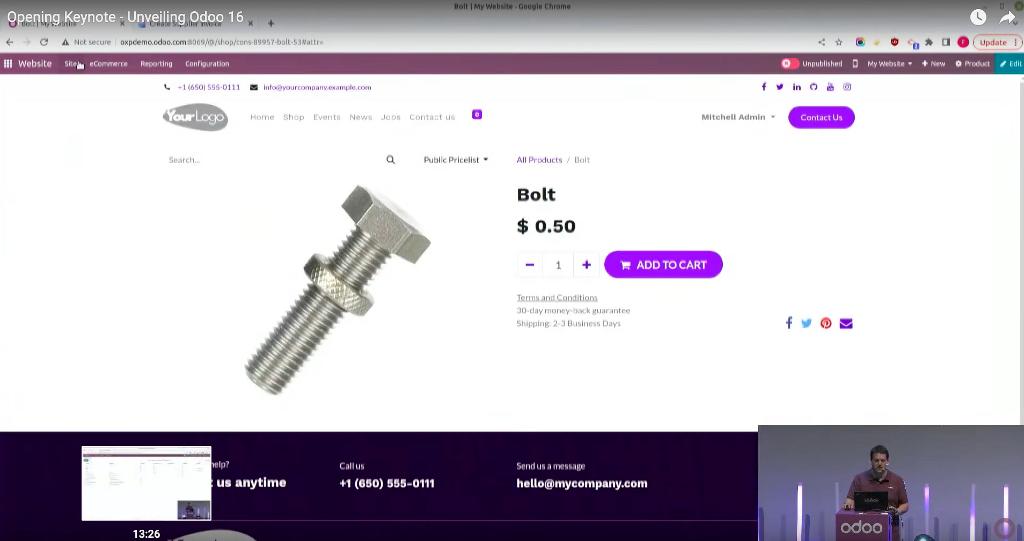The width and height of the screenshot is (1024, 541).
Task: Click the shopping cart icon in navbar
Action: 477,114
